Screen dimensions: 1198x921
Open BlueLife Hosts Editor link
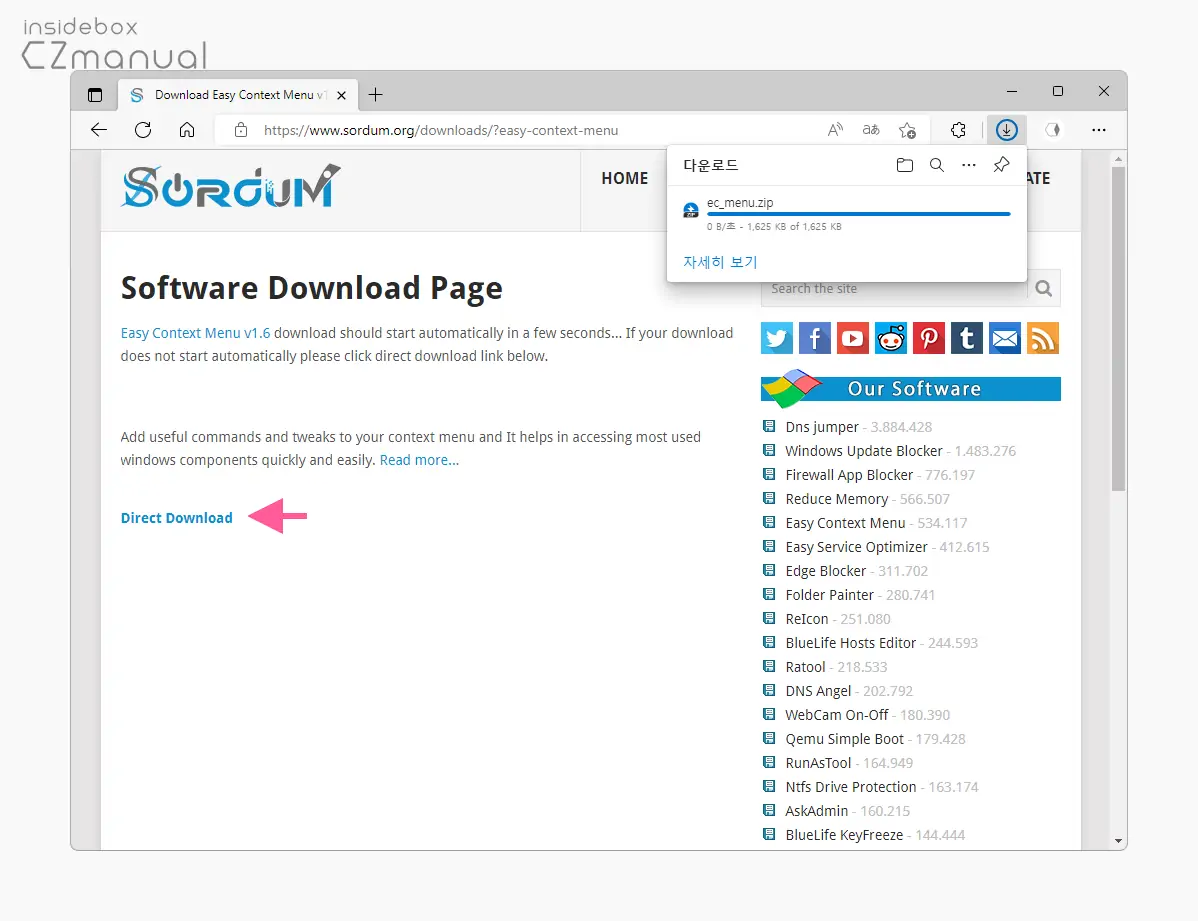[850, 643]
